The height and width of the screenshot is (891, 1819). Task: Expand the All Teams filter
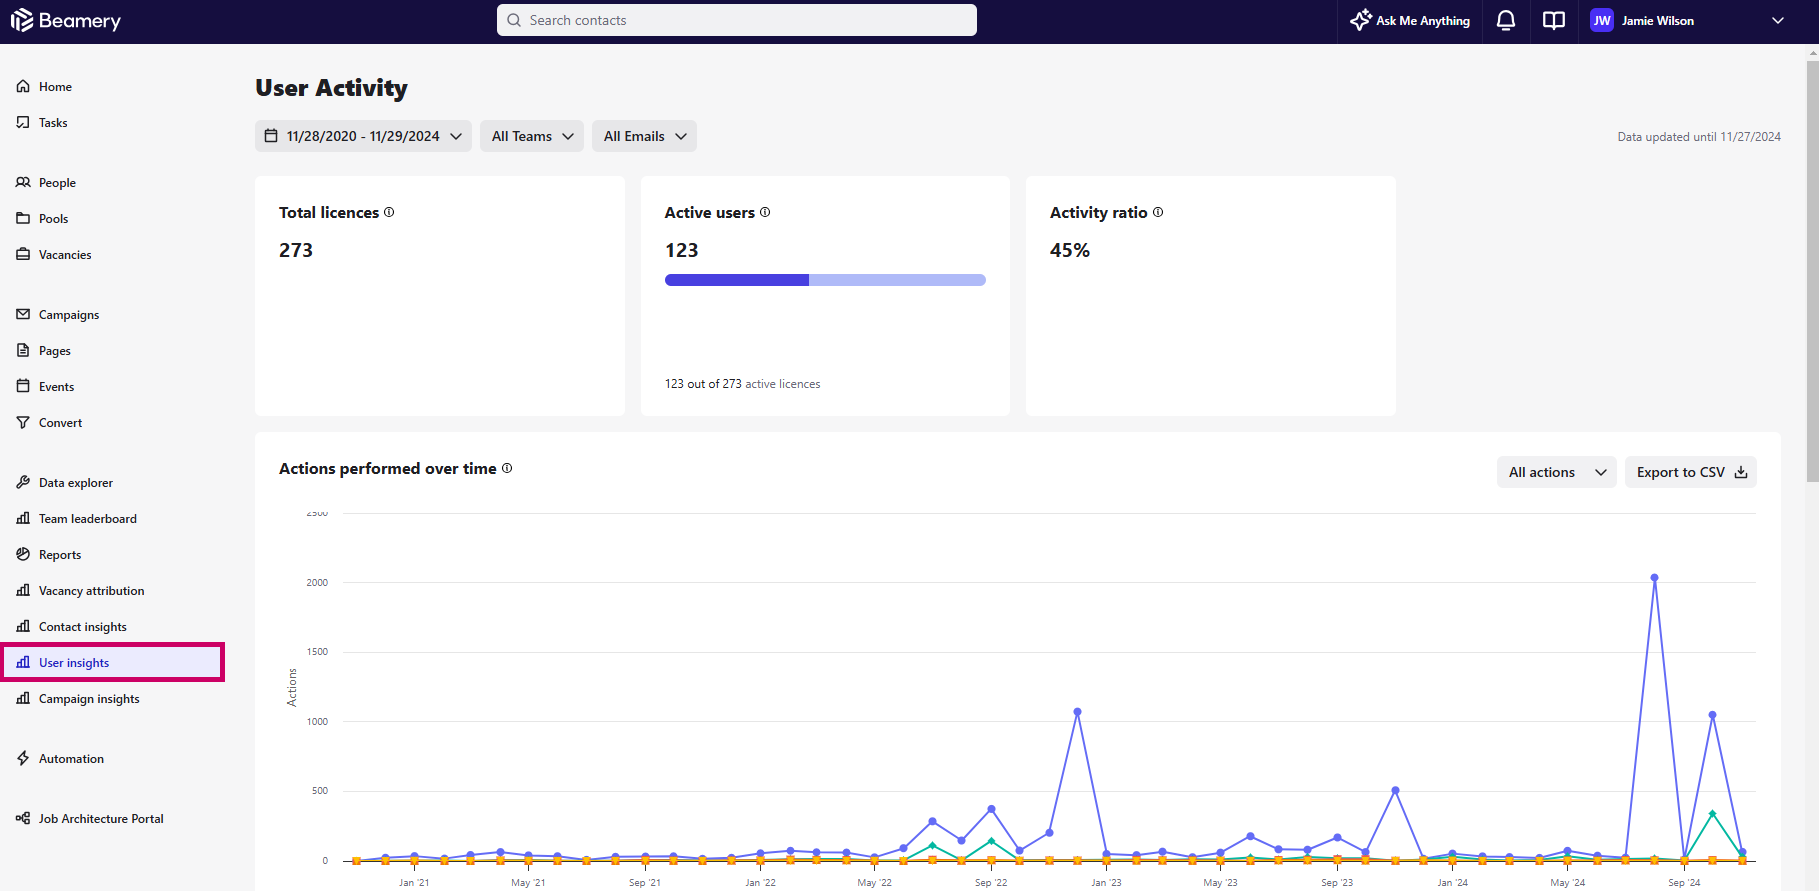[x=532, y=136]
